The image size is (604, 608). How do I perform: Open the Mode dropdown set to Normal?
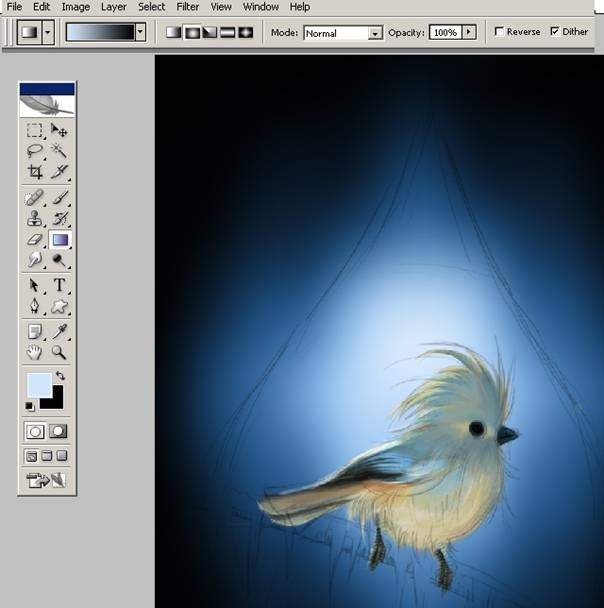[x=343, y=33]
